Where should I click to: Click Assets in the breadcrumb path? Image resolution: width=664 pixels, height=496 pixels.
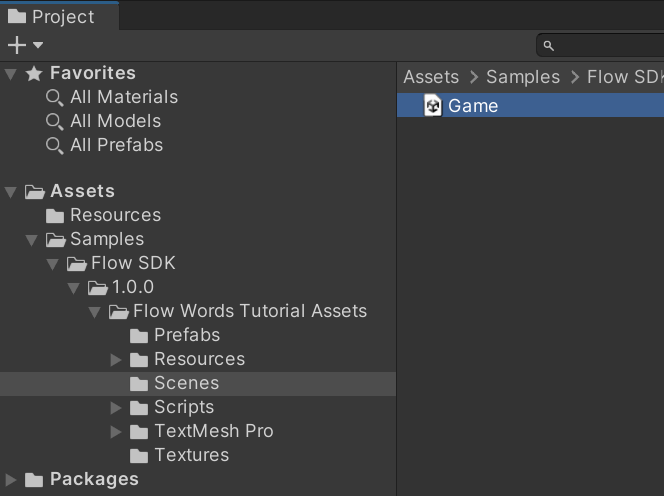(430, 77)
